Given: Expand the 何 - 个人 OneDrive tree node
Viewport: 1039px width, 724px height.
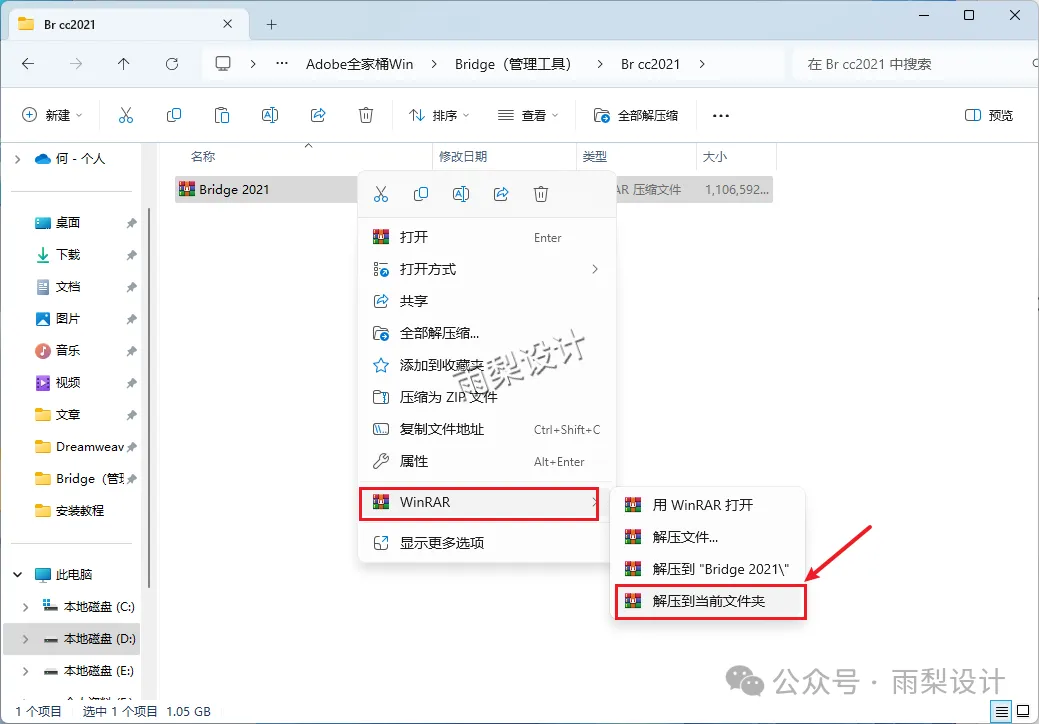Looking at the screenshot, I should 18,159.
